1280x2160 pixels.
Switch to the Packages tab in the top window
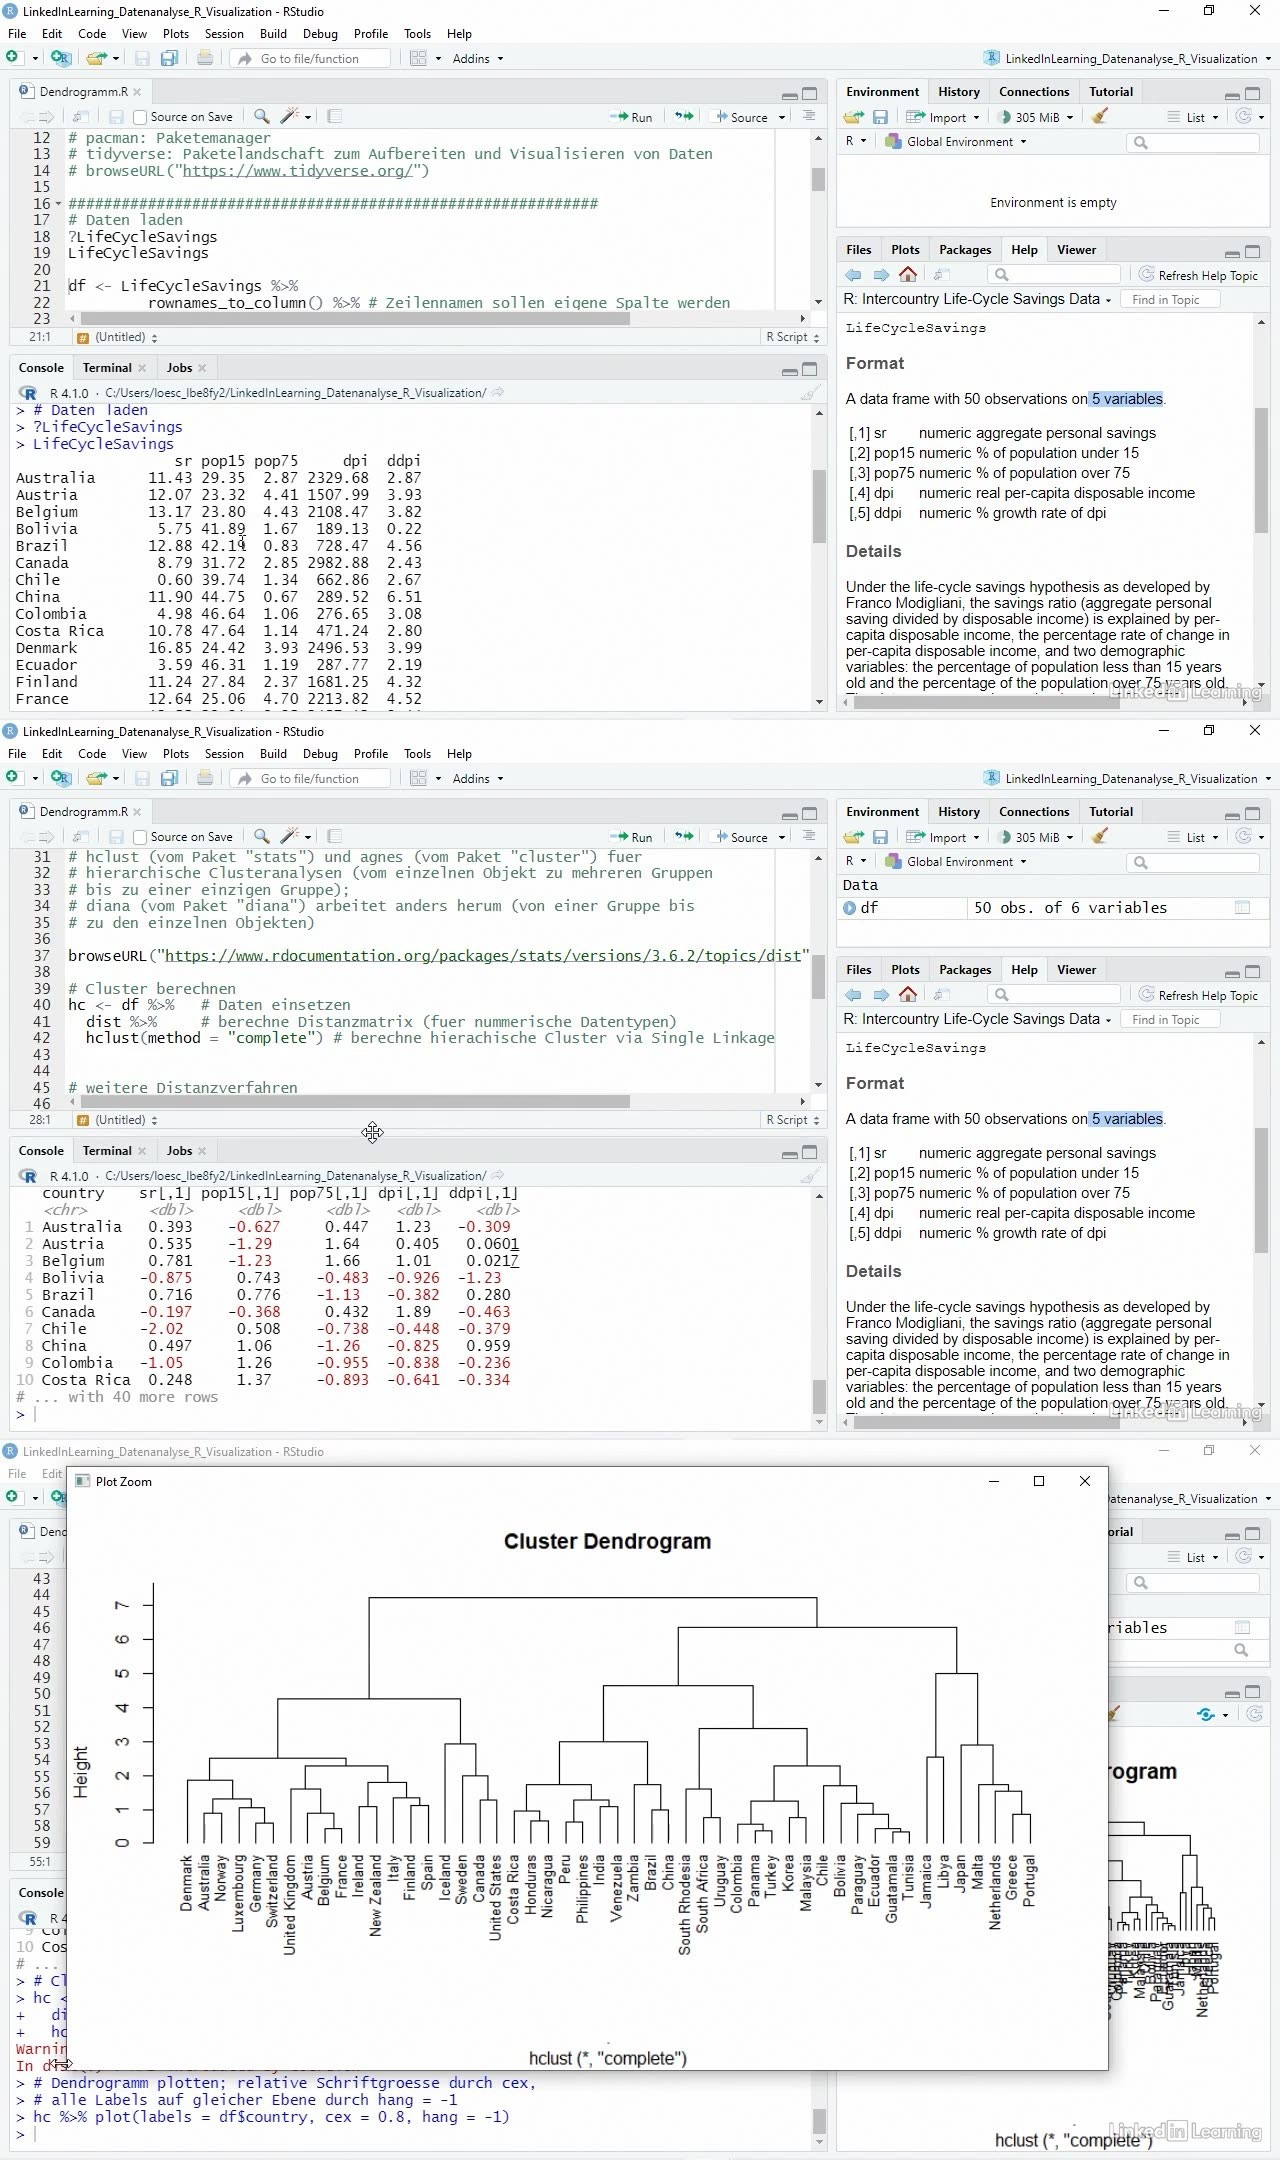click(964, 250)
